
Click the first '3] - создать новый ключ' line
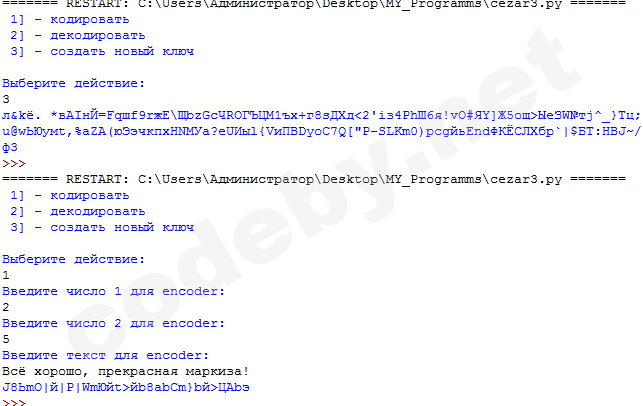(x=102, y=52)
